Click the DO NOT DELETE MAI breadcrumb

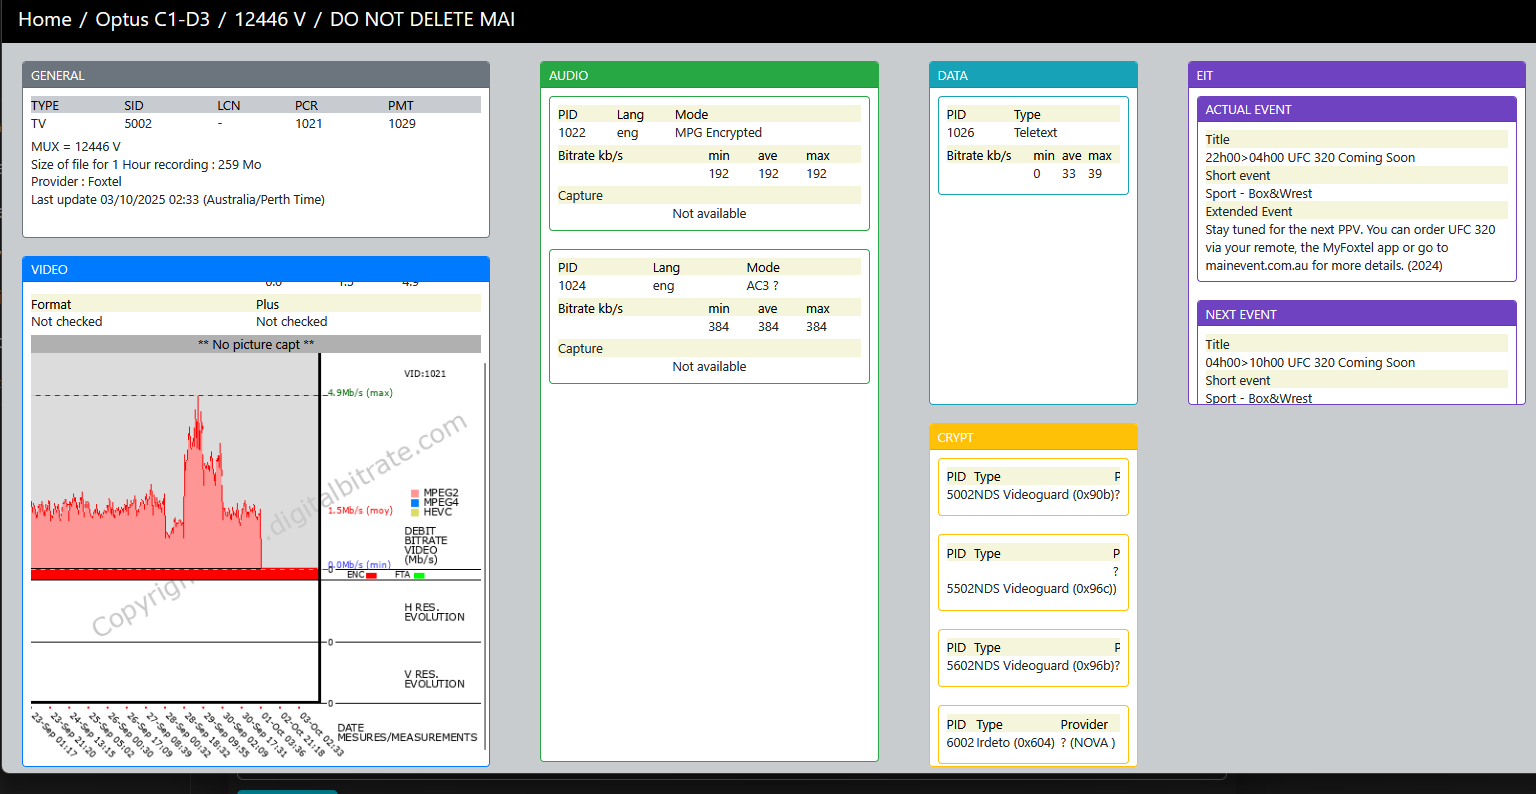(x=422, y=19)
